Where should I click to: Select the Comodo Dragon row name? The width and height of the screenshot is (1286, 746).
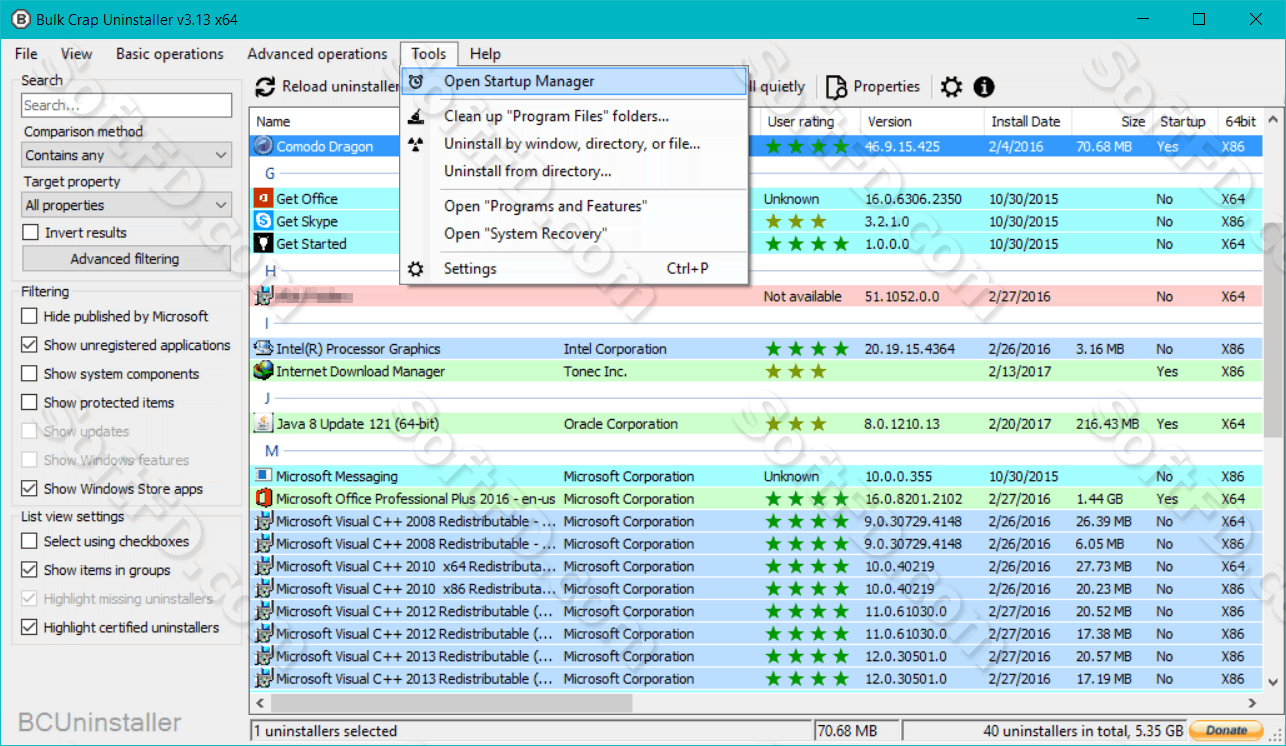pos(324,146)
